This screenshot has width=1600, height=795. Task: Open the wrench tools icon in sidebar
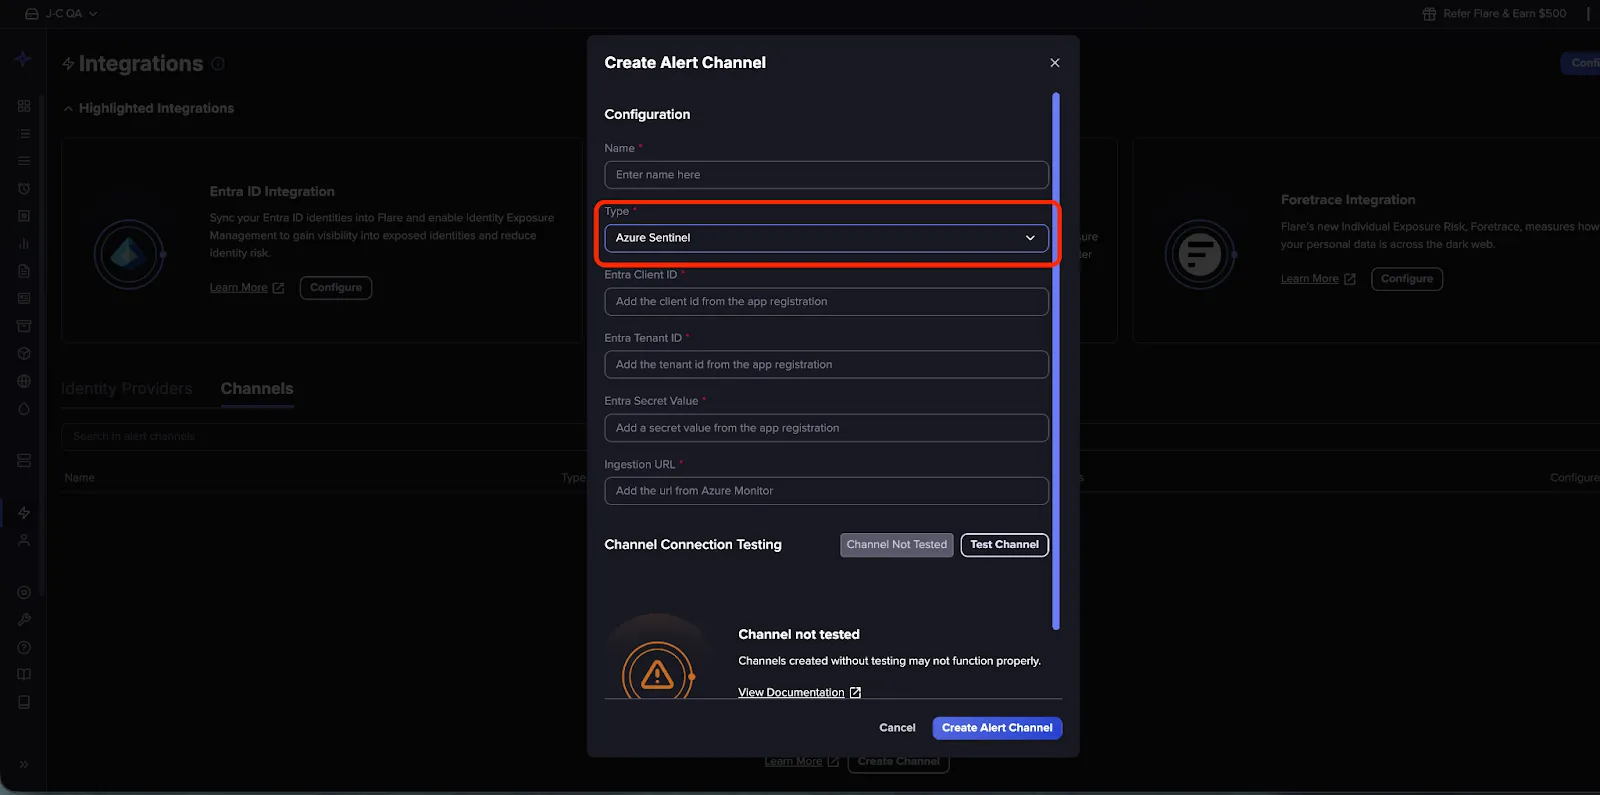[x=24, y=620]
